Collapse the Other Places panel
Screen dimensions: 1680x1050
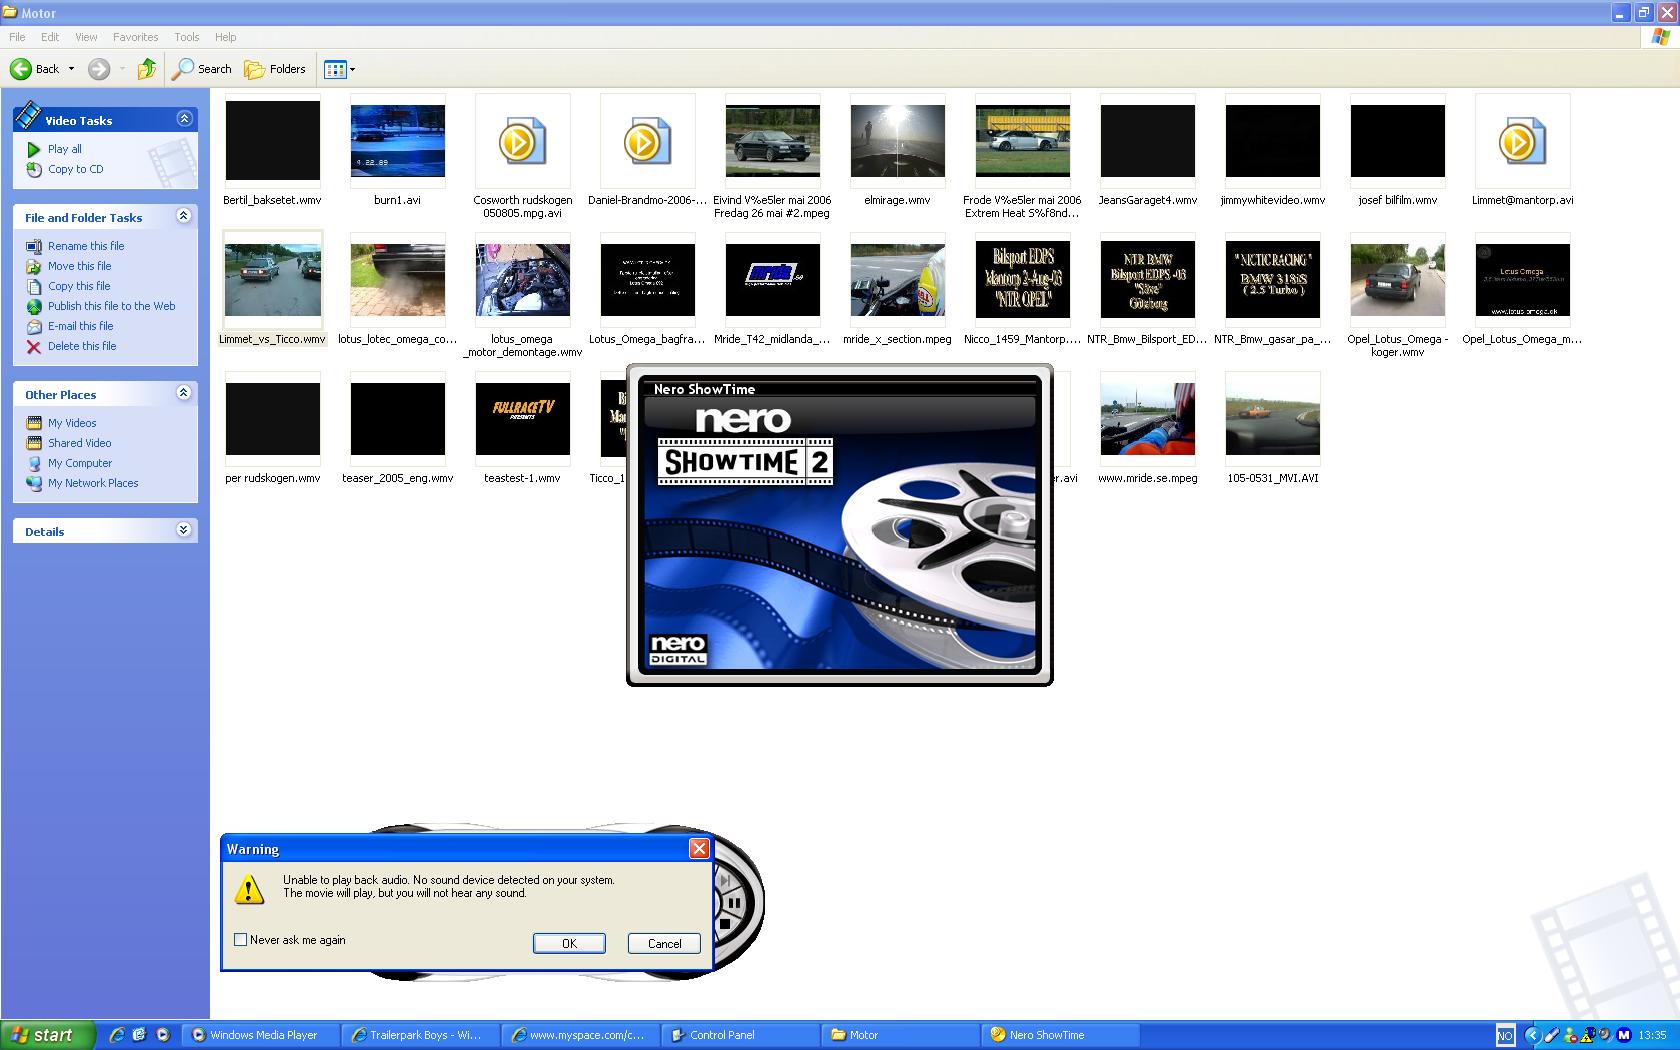[x=183, y=393]
